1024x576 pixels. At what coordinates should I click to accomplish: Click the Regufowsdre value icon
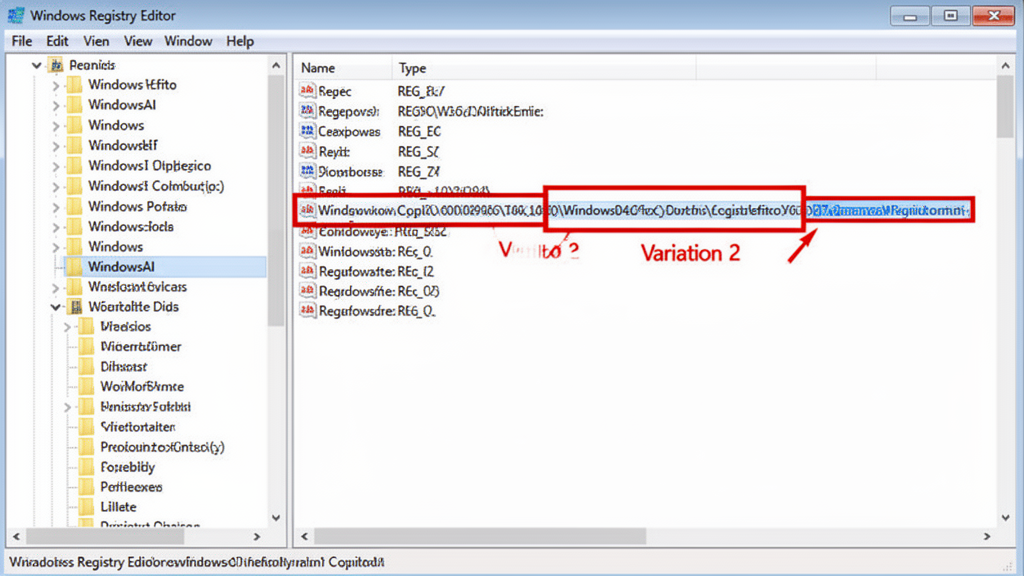pos(307,311)
